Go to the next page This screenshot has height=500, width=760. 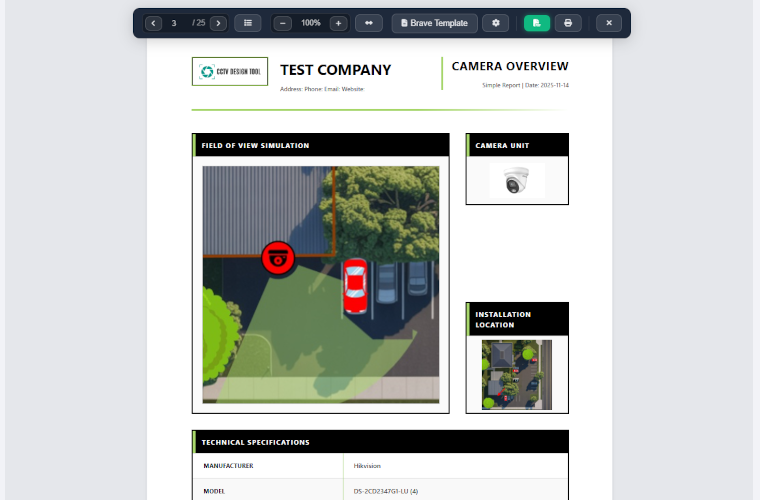coord(218,23)
